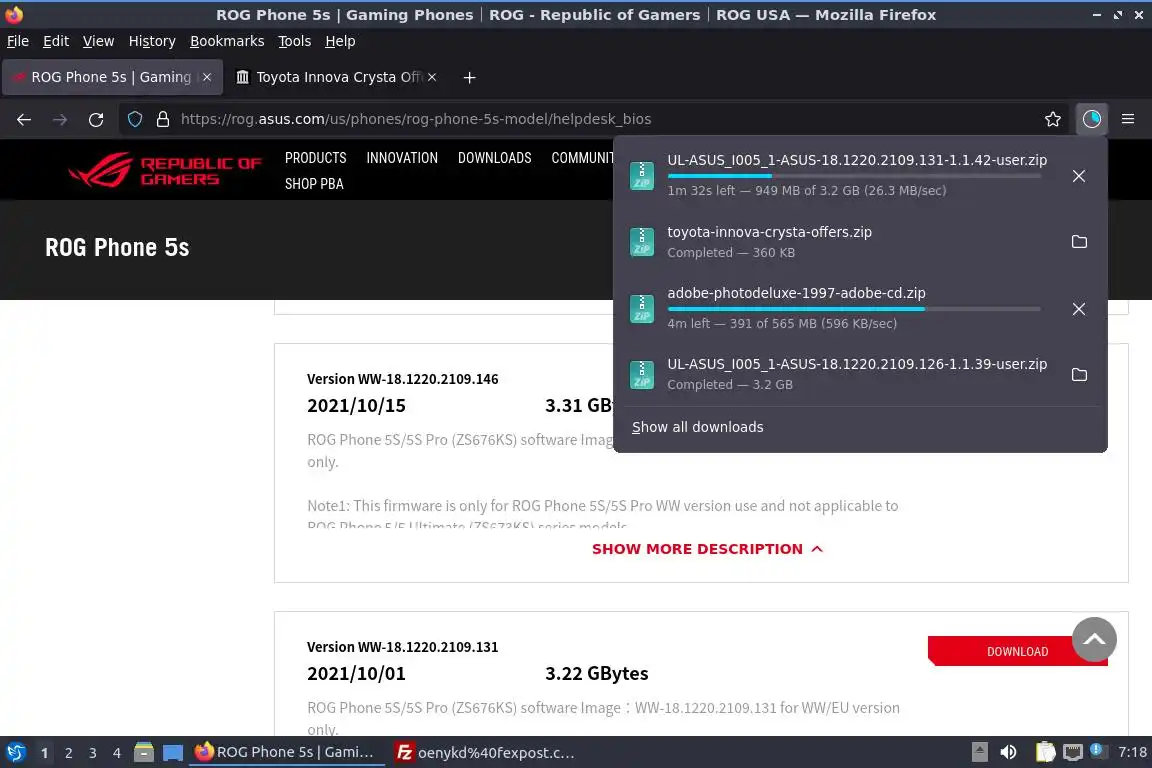Image resolution: width=1152 pixels, height=768 pixels.
Task: Open the File menu
Action: [18, 41]
